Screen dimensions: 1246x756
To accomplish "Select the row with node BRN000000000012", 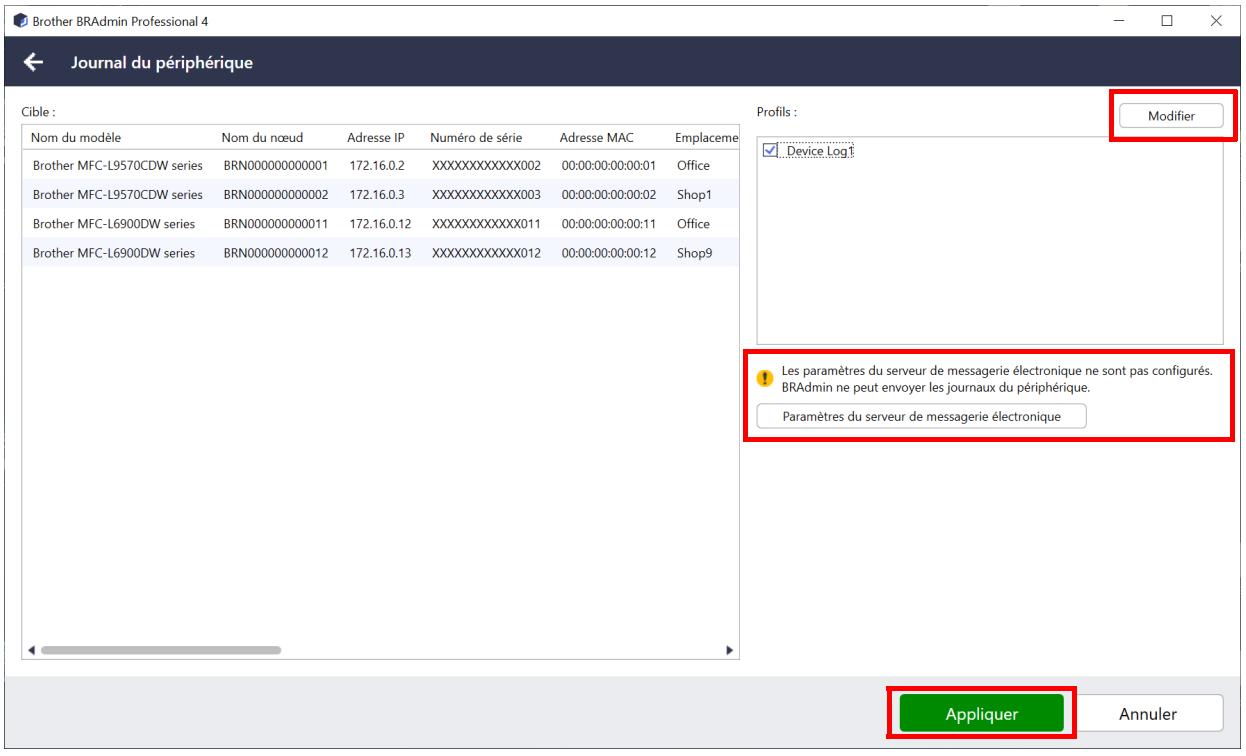I will (381, 253).
